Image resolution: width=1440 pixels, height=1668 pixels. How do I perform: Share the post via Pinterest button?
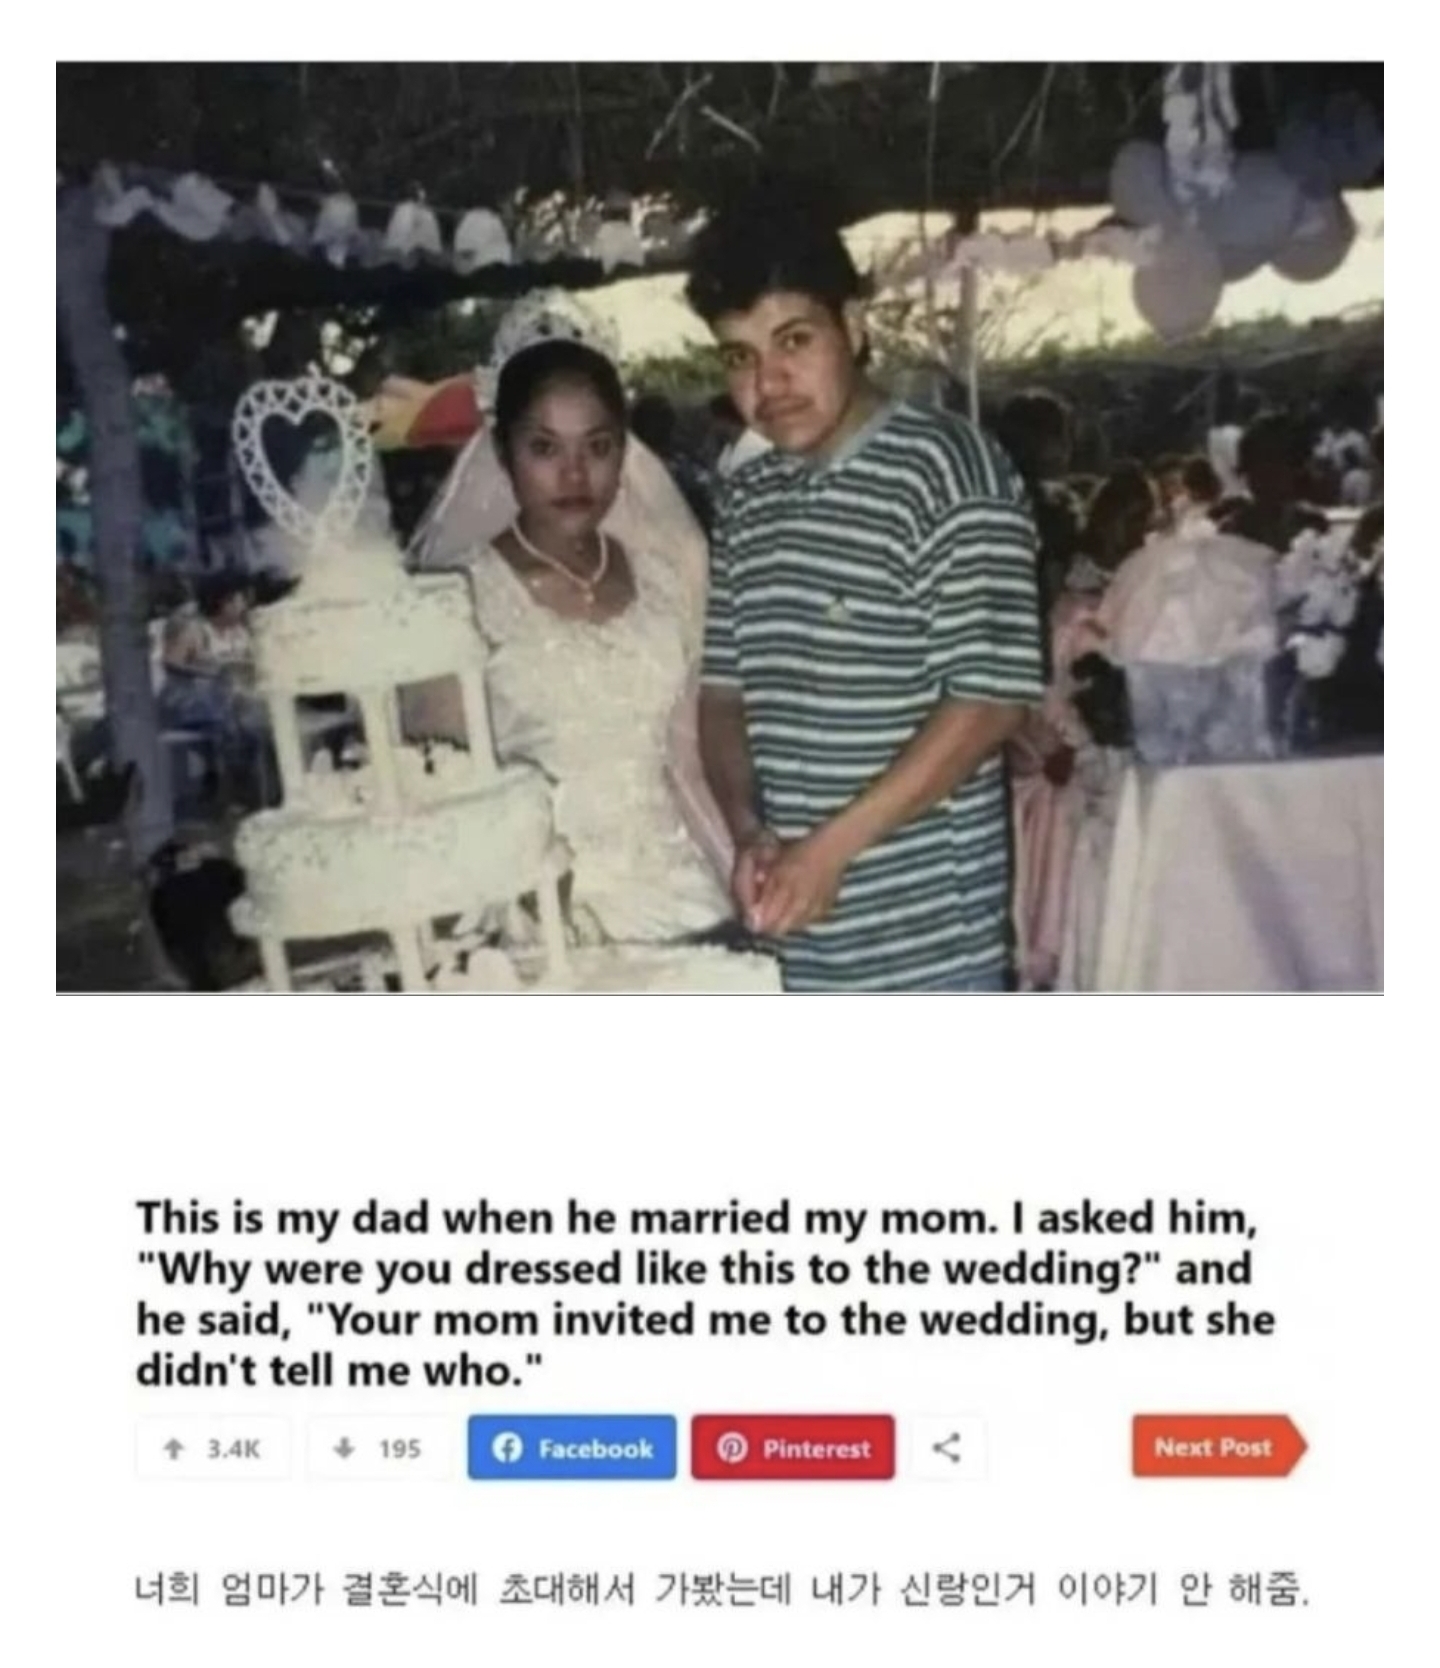coord(793,1447)
